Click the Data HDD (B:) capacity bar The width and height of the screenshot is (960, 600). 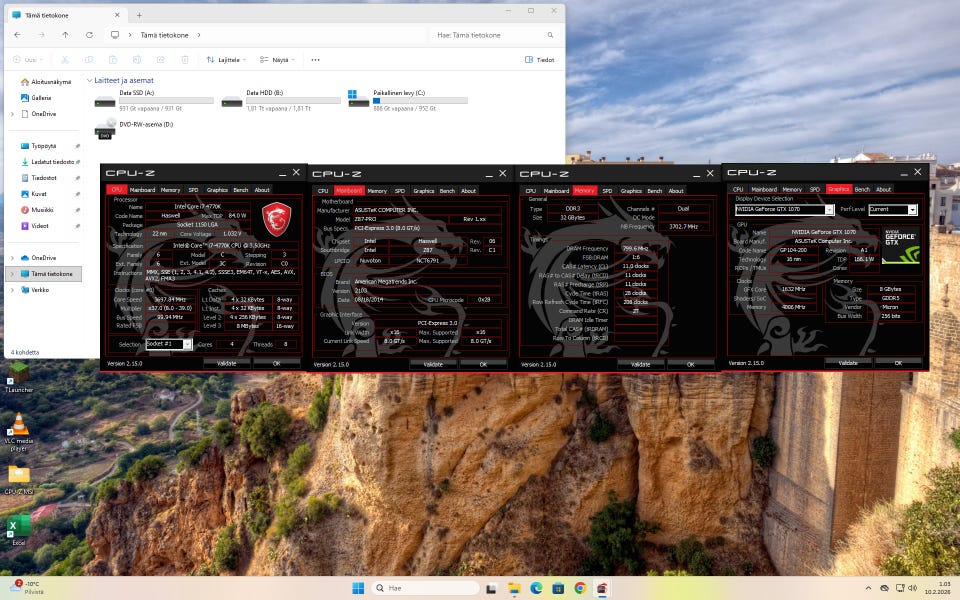point(293,100)
